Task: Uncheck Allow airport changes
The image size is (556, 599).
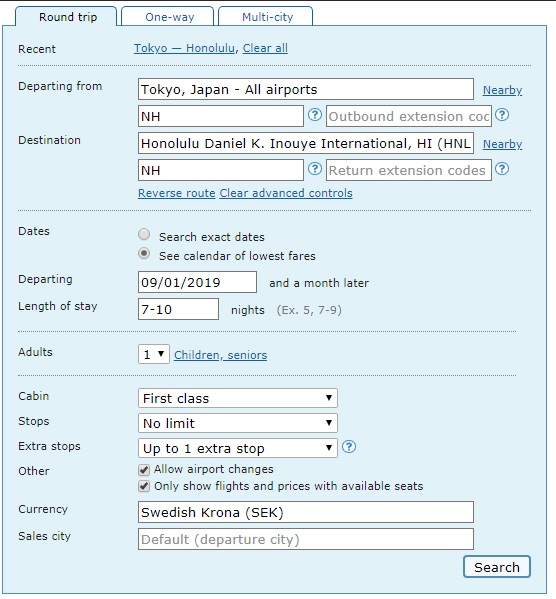Action: [144, 469]
